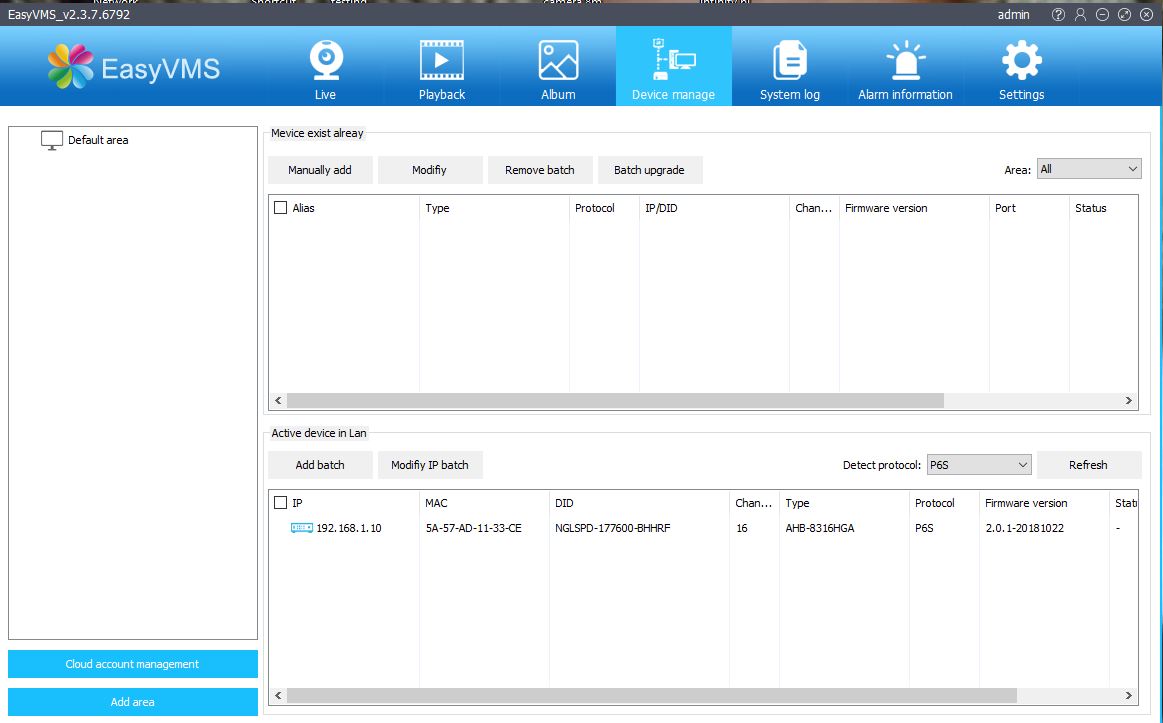Click the LAN device list horizontal scrollbar
This screenshot has width=1163, height=723.
pyautogui.click(x=652, y=695)
